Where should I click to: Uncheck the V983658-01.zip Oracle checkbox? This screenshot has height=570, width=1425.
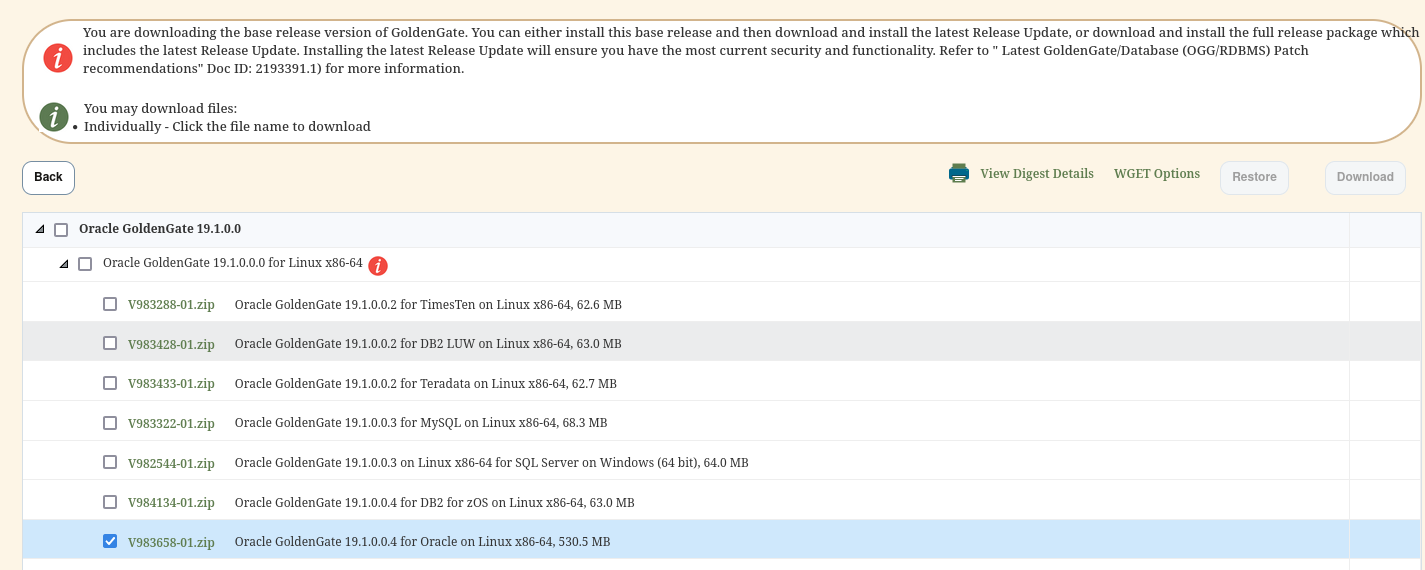tap(110, 541)
